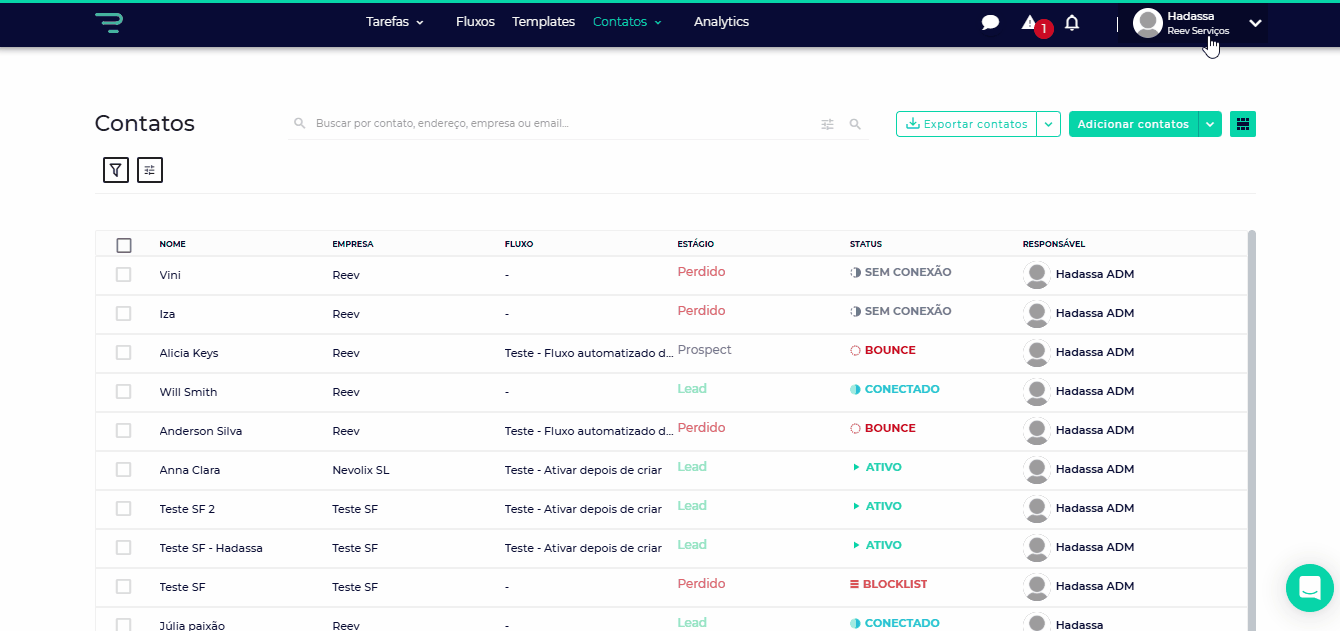Open the Intercom chat bubble

point(1310,588)
